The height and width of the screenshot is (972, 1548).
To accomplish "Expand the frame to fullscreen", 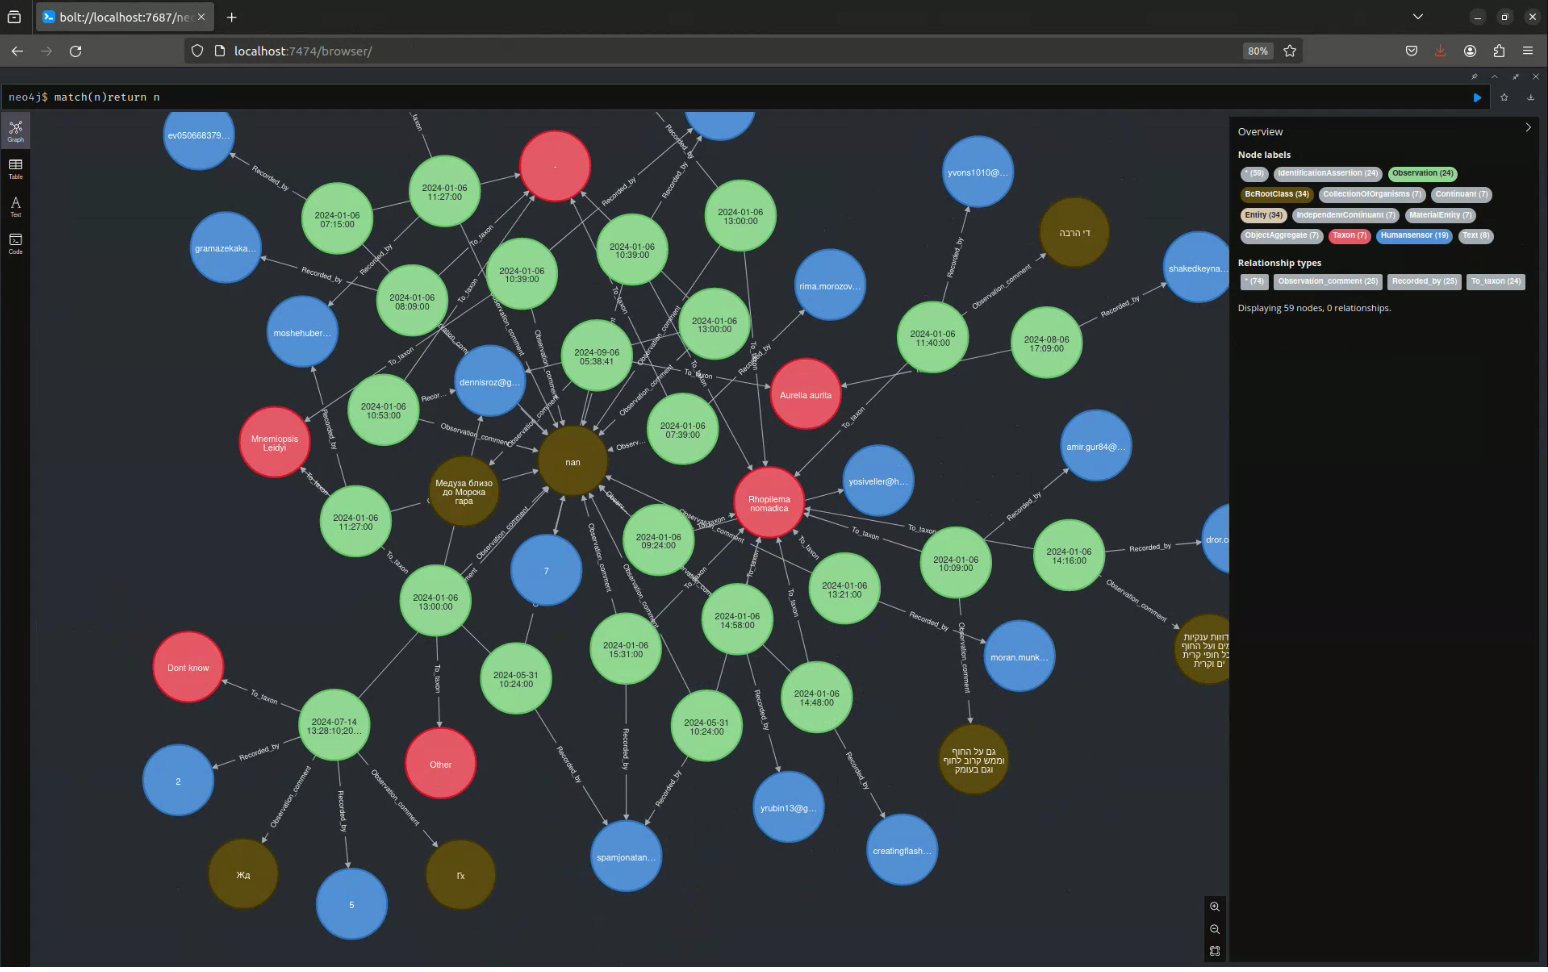I will click(x=1516, y=76).
